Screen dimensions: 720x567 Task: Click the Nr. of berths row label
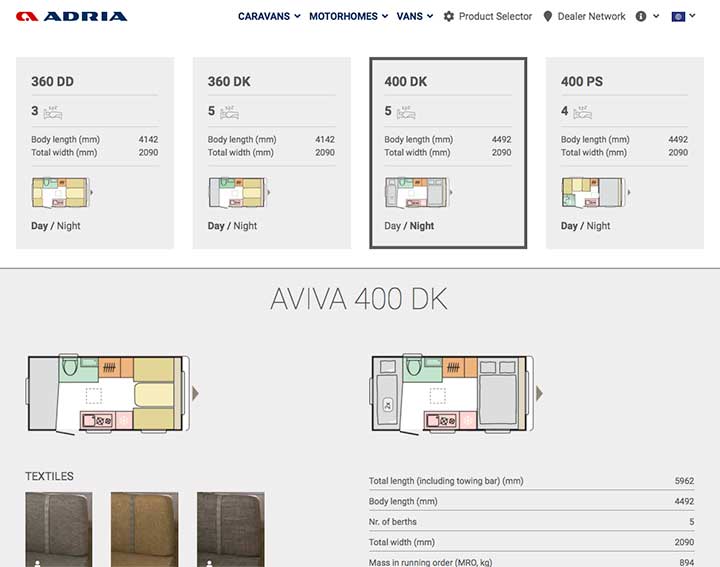[393, 522]
